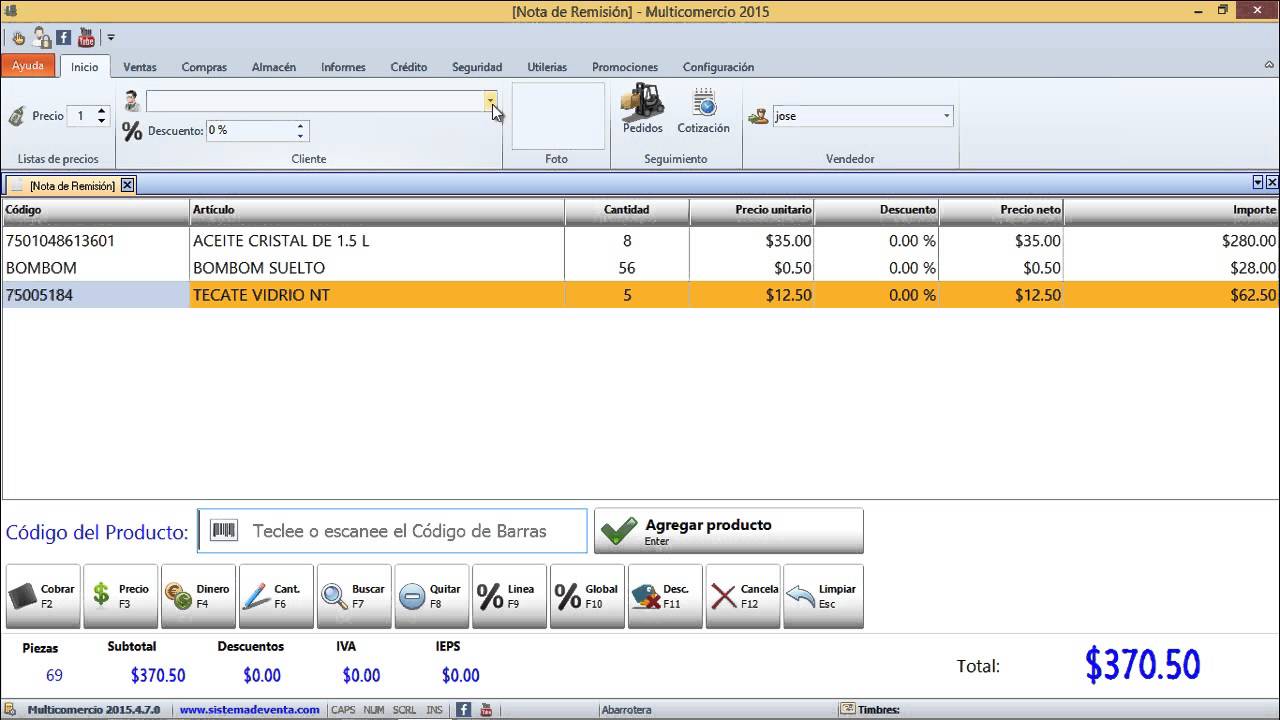Image resolution: width=1280 pixels, height=720 pixels.
Task: Open the document list dropdown arrow
Action: click(1258, 183)
